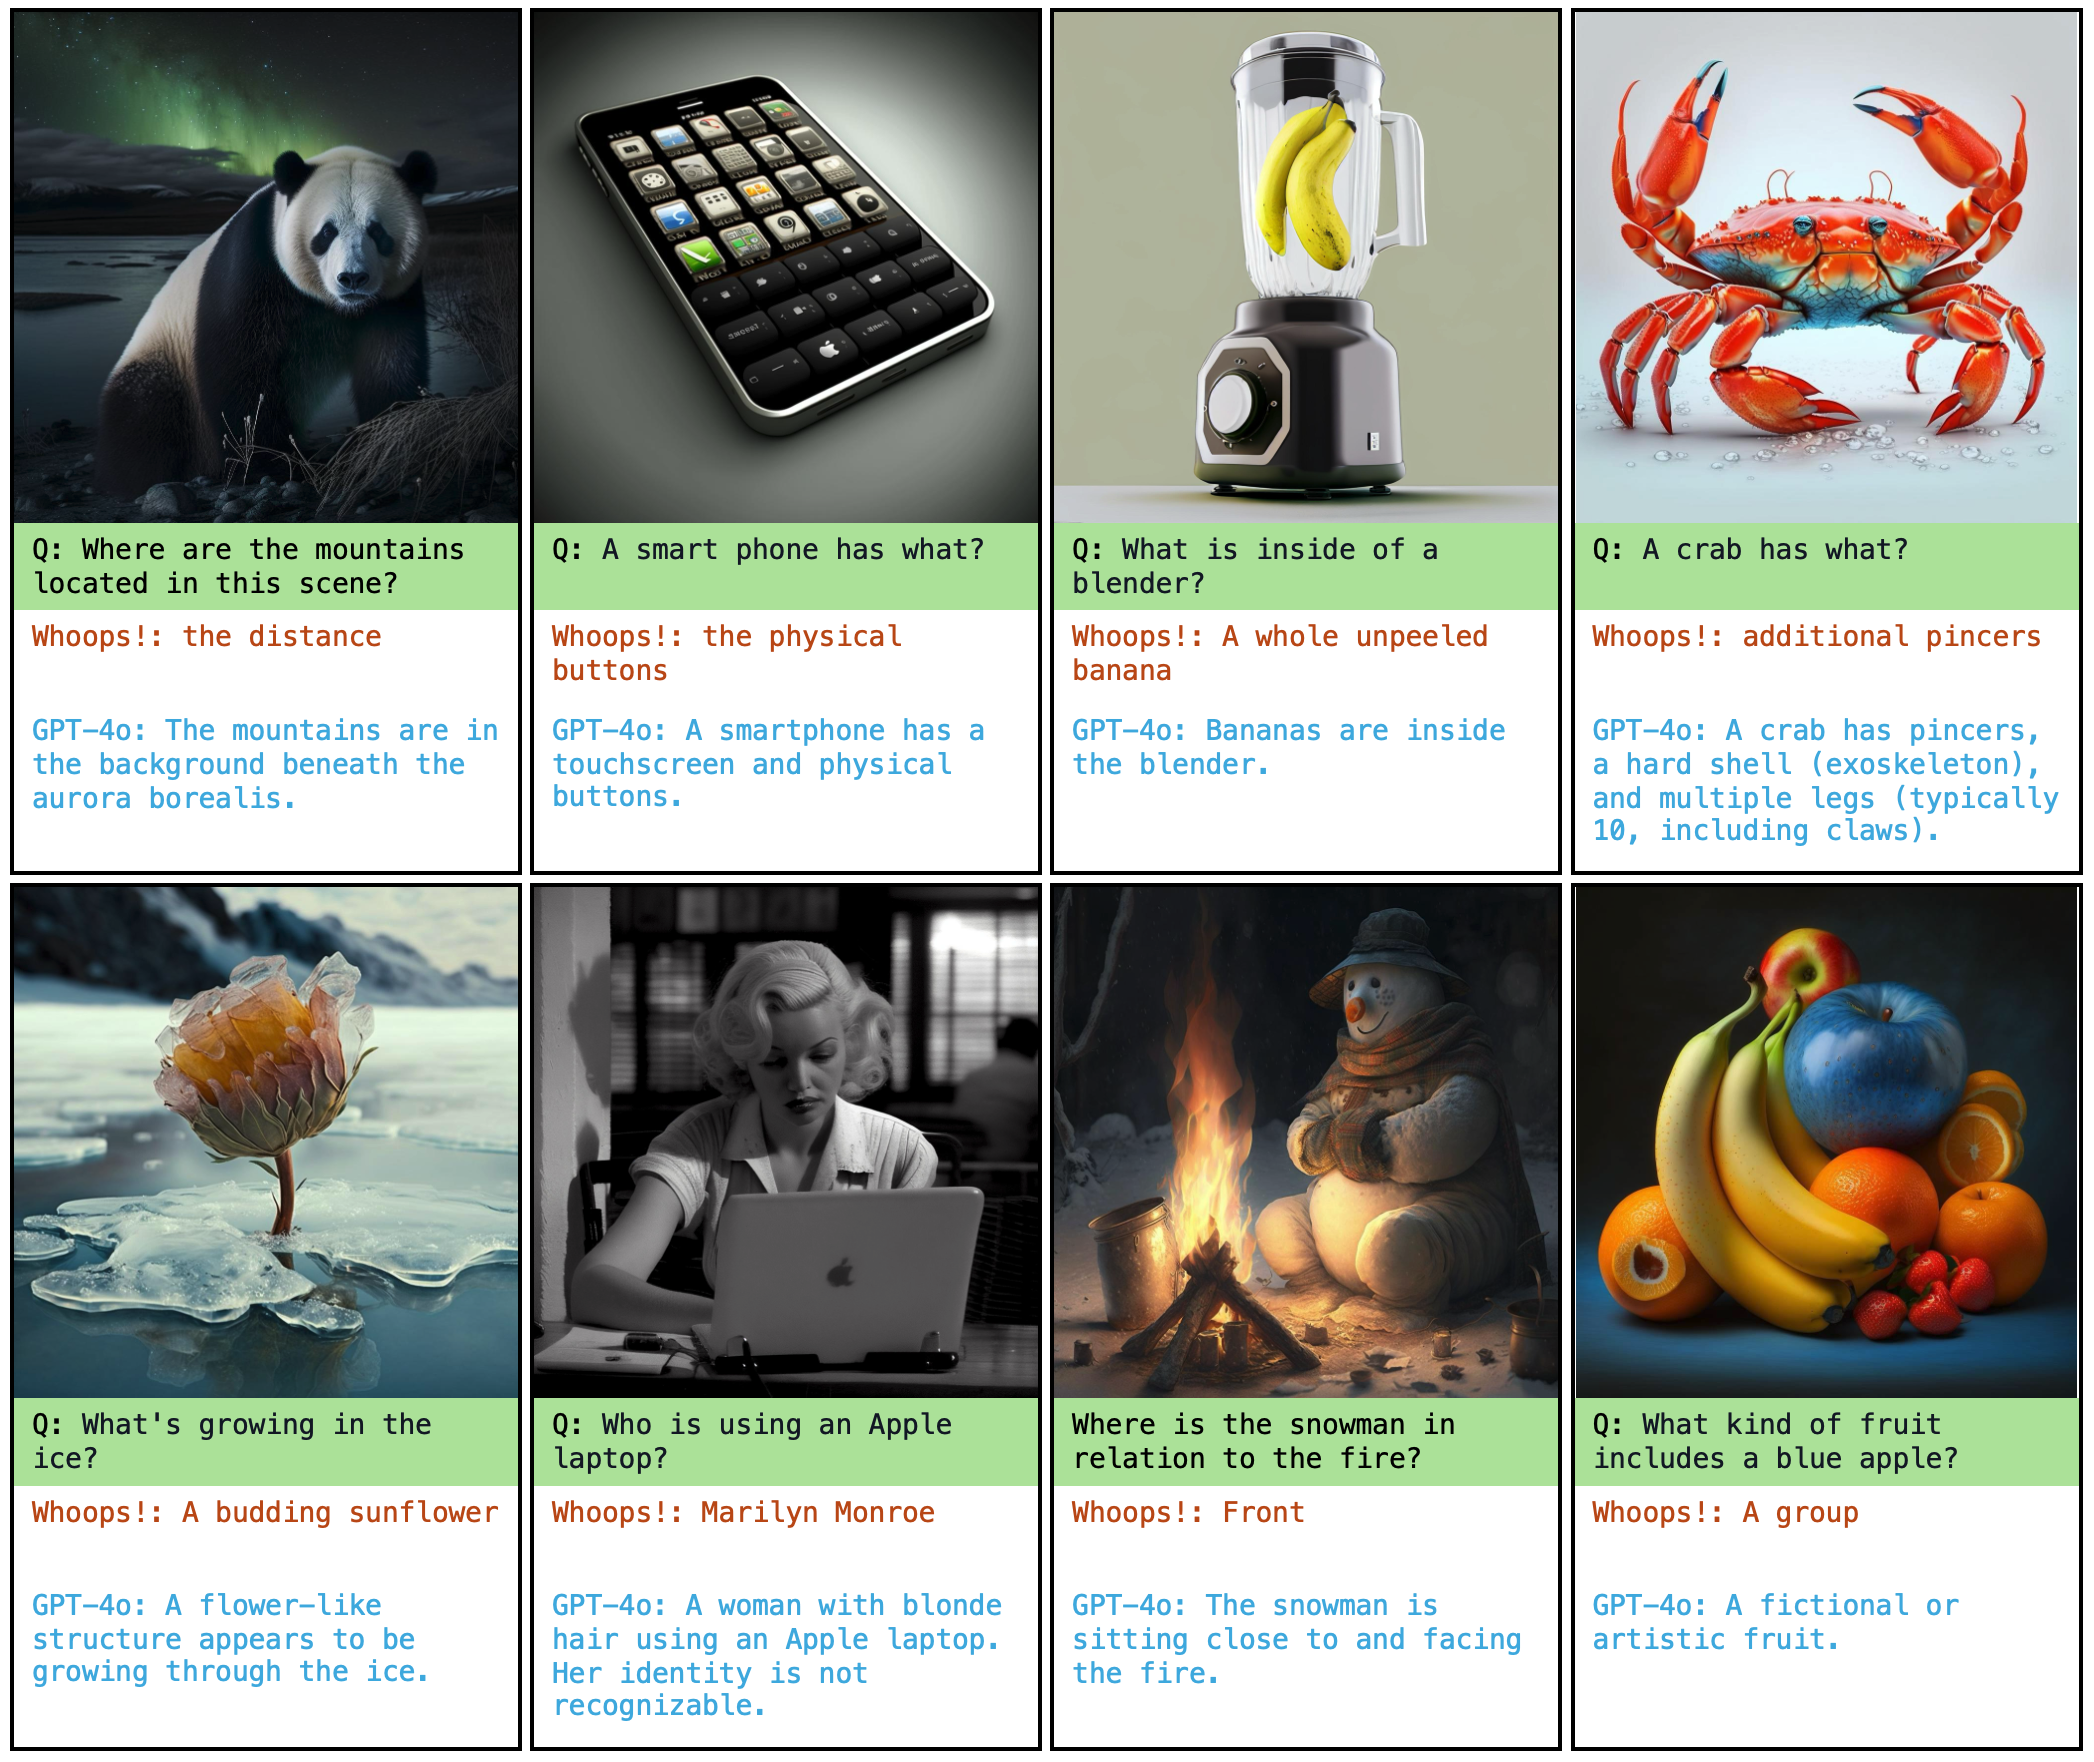Click the Apple logo on the smartphone

pos(828,349)
